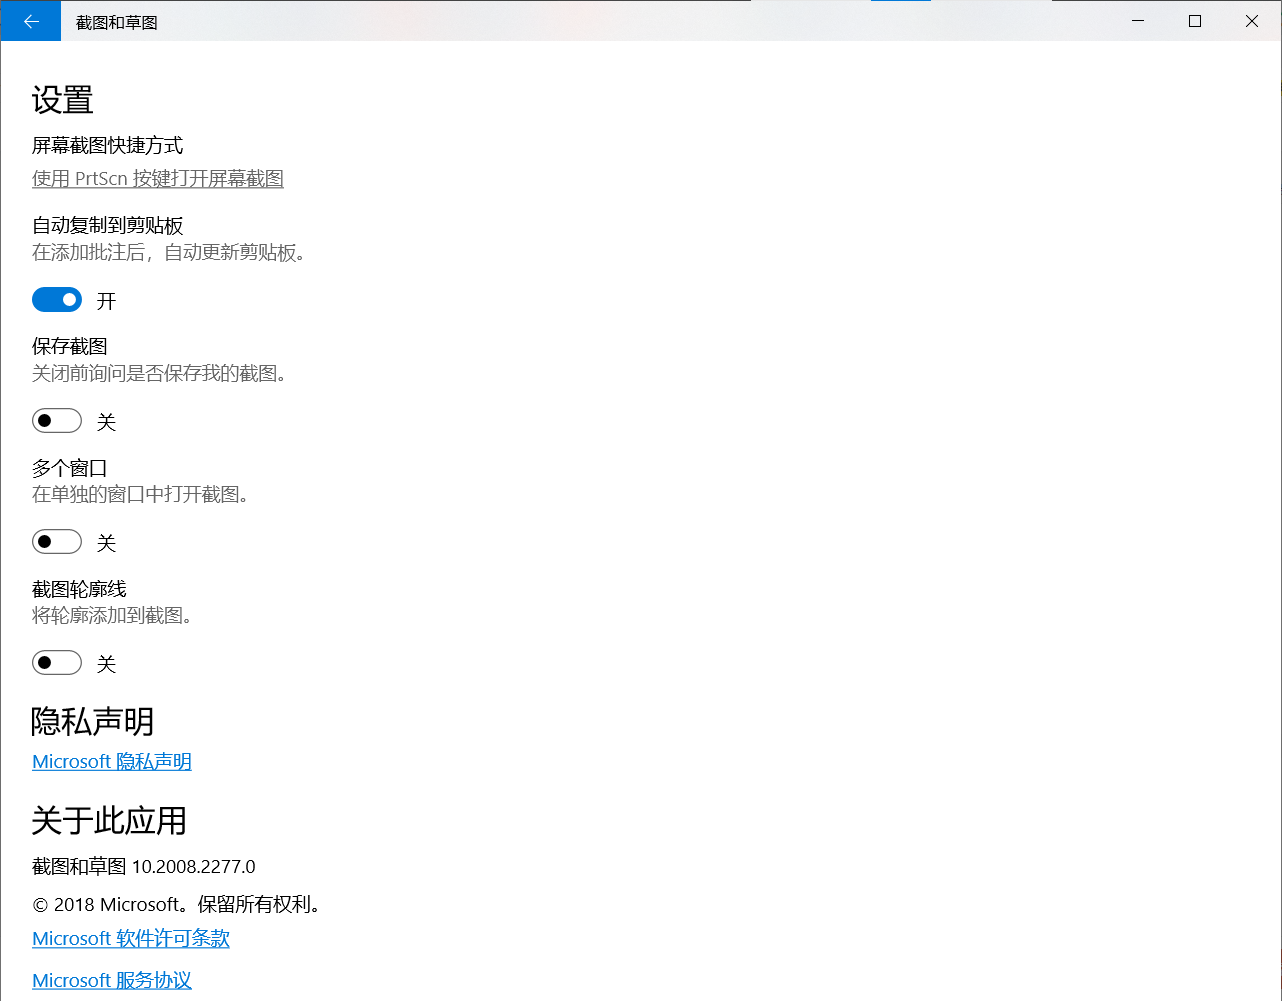Click the blue back arrow in title bar
This screenshot has width=1282, height=1001.
click(x=30, y=20)
